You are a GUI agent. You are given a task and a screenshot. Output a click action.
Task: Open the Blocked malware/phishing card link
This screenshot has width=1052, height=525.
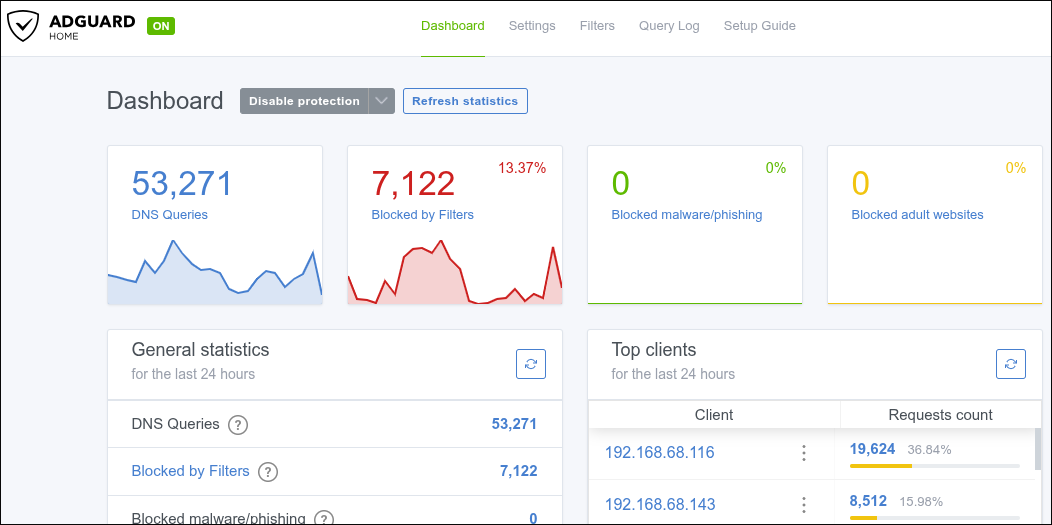(687, 215)
